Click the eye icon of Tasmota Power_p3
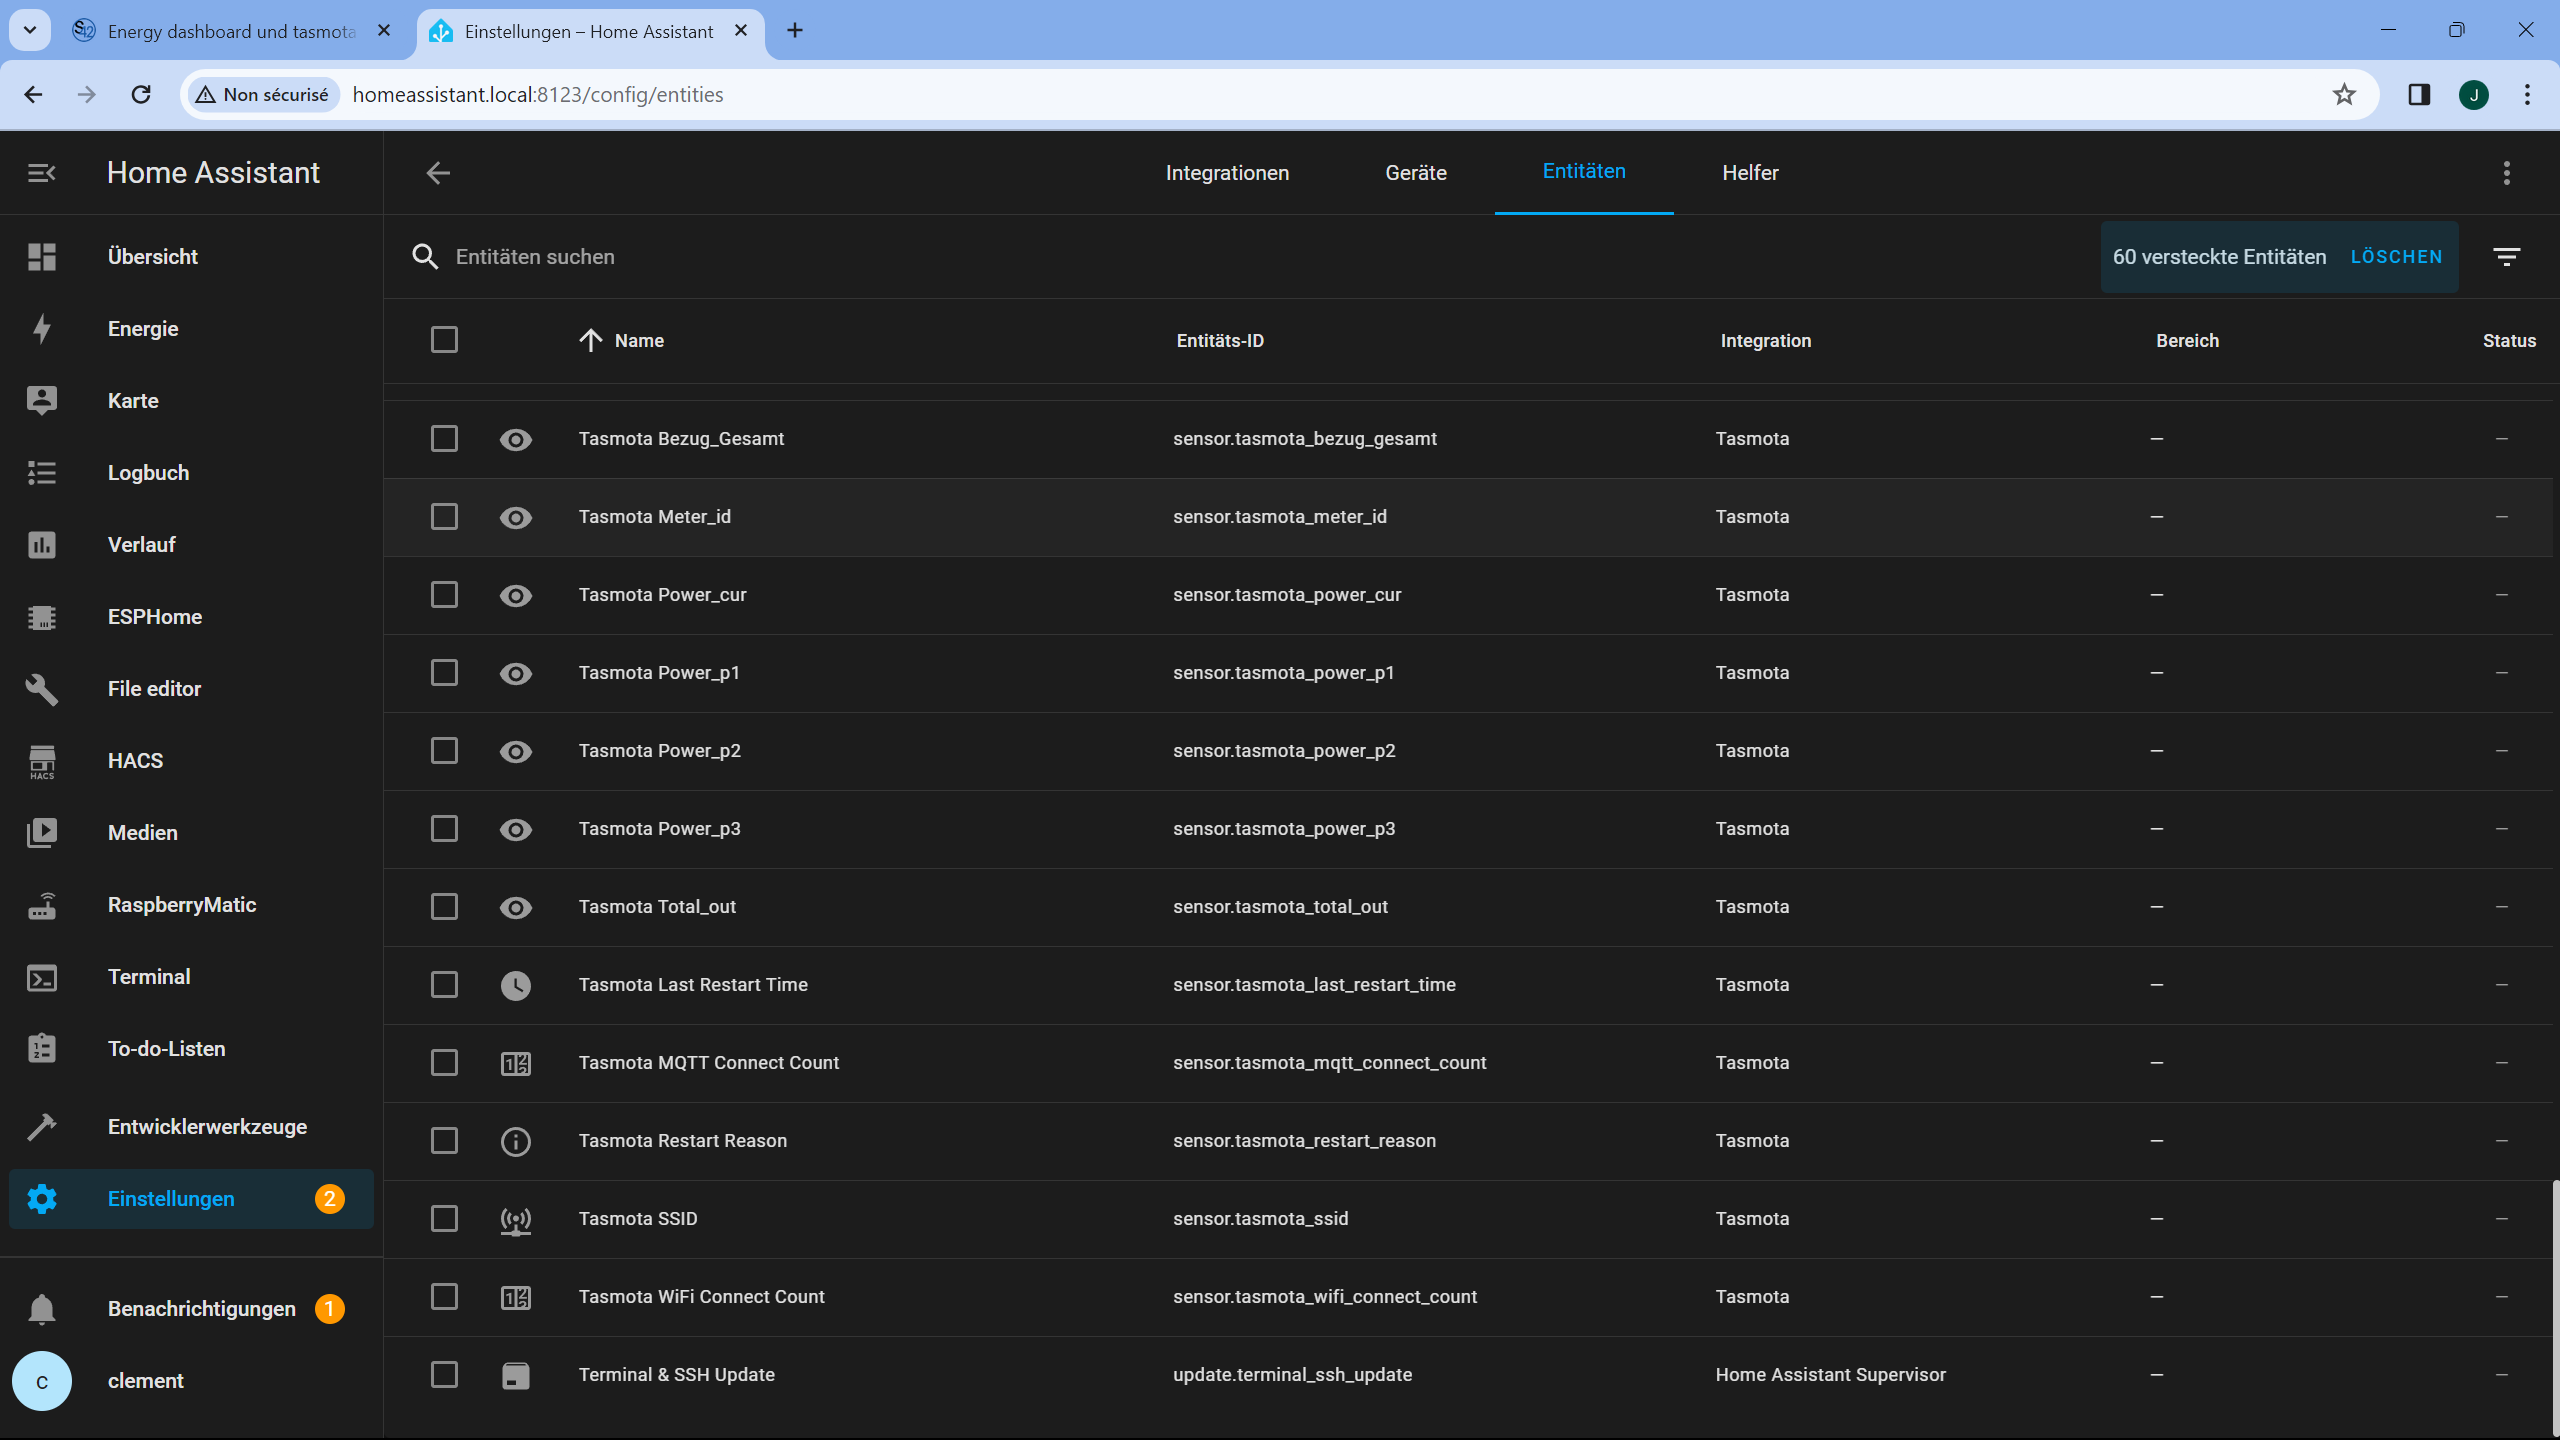Viewport: 2560px width, 1440px height. 516,829
